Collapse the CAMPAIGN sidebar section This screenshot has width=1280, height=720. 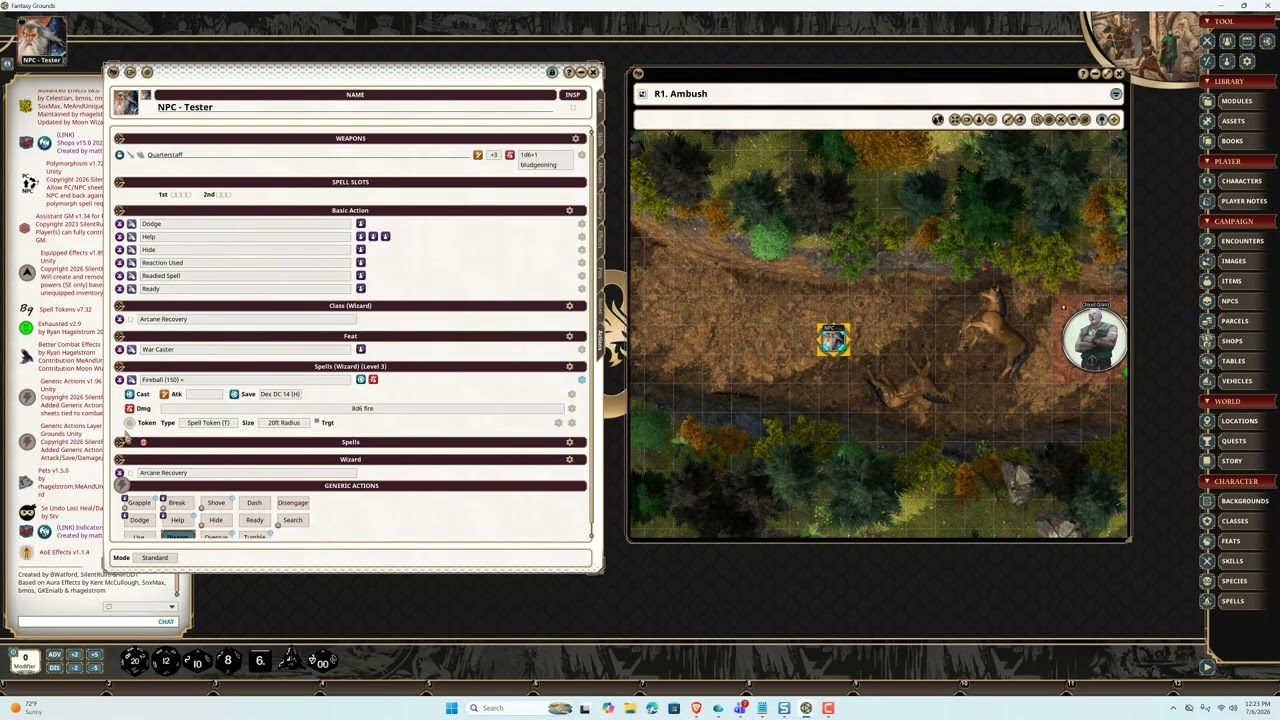click(x=1207, y=221)
